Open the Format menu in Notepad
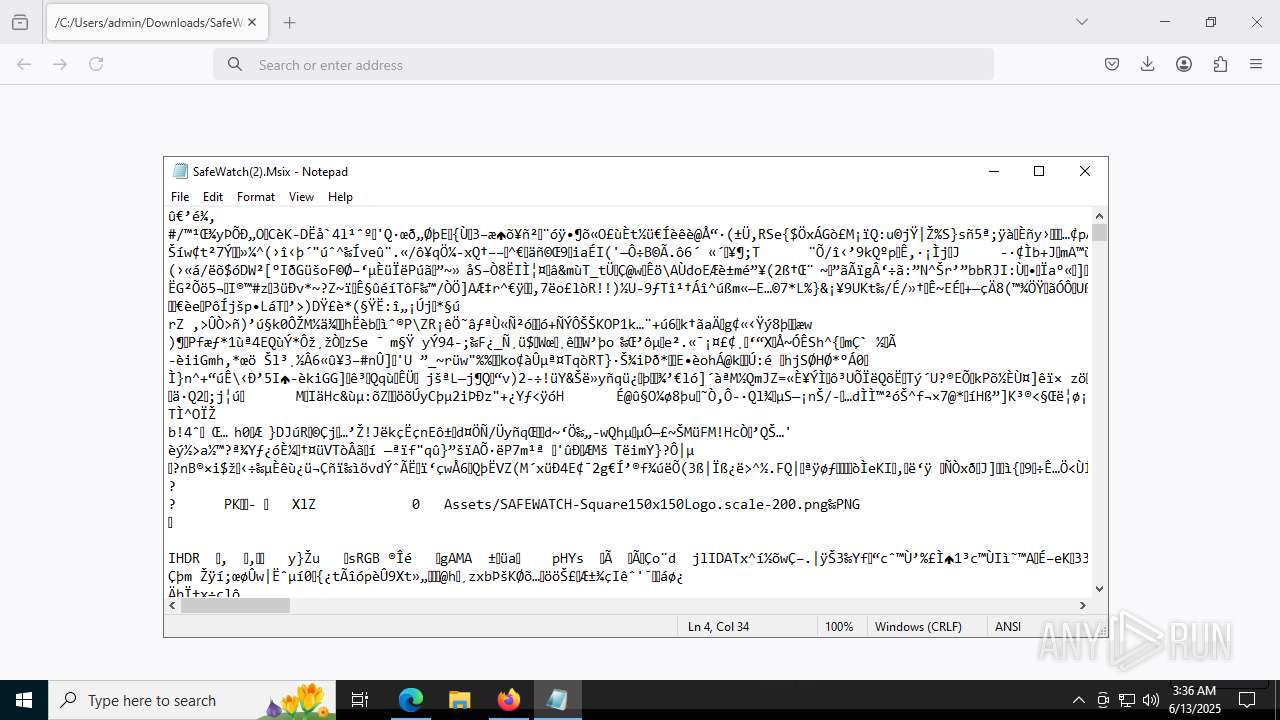The height and width of the screenshot is (720, 1280). pos(256,197)
